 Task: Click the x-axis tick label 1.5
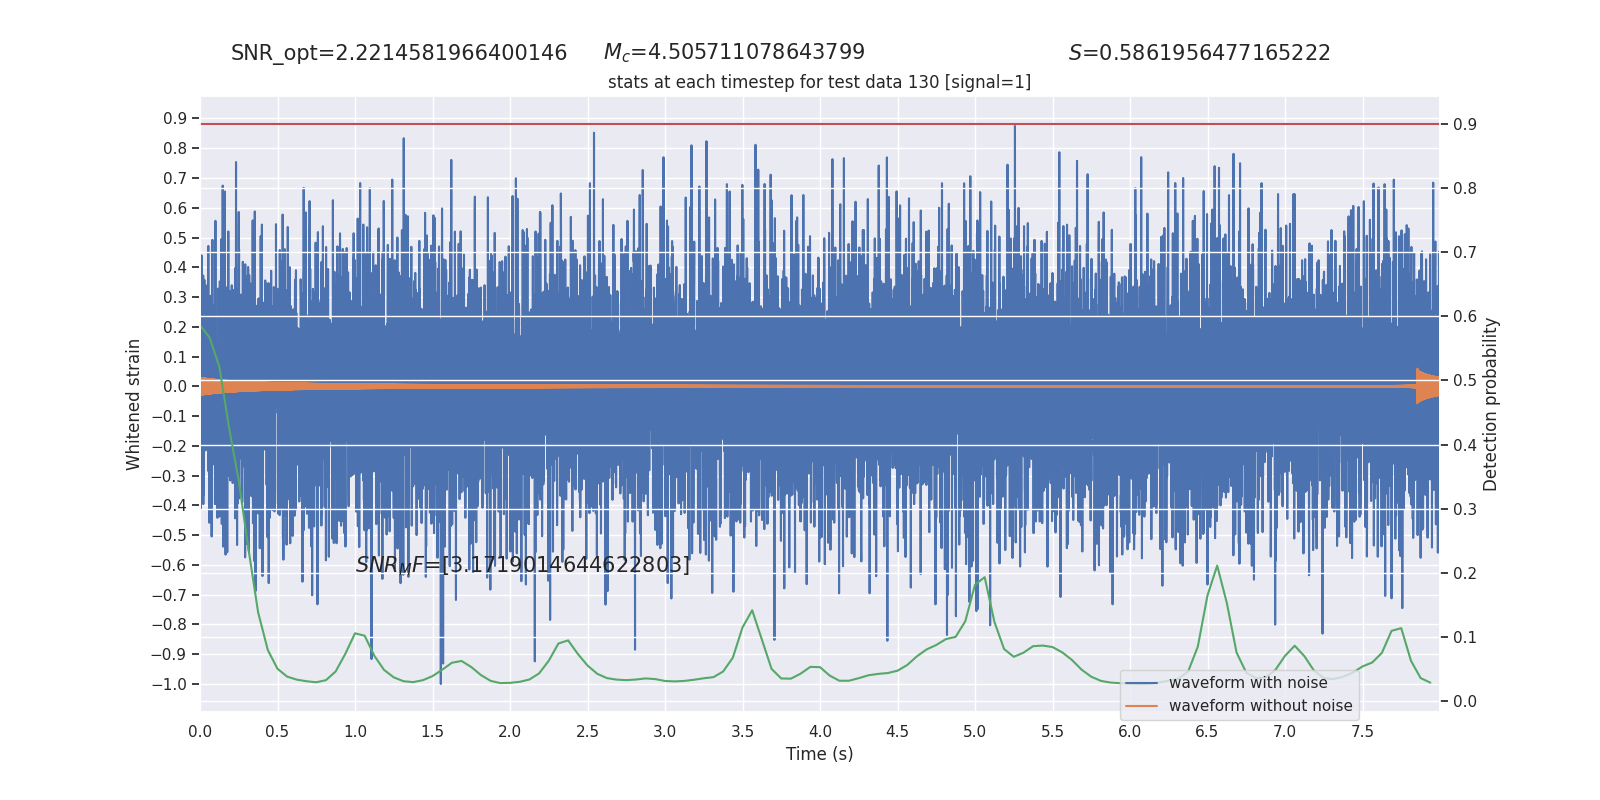tap(433, 732)
